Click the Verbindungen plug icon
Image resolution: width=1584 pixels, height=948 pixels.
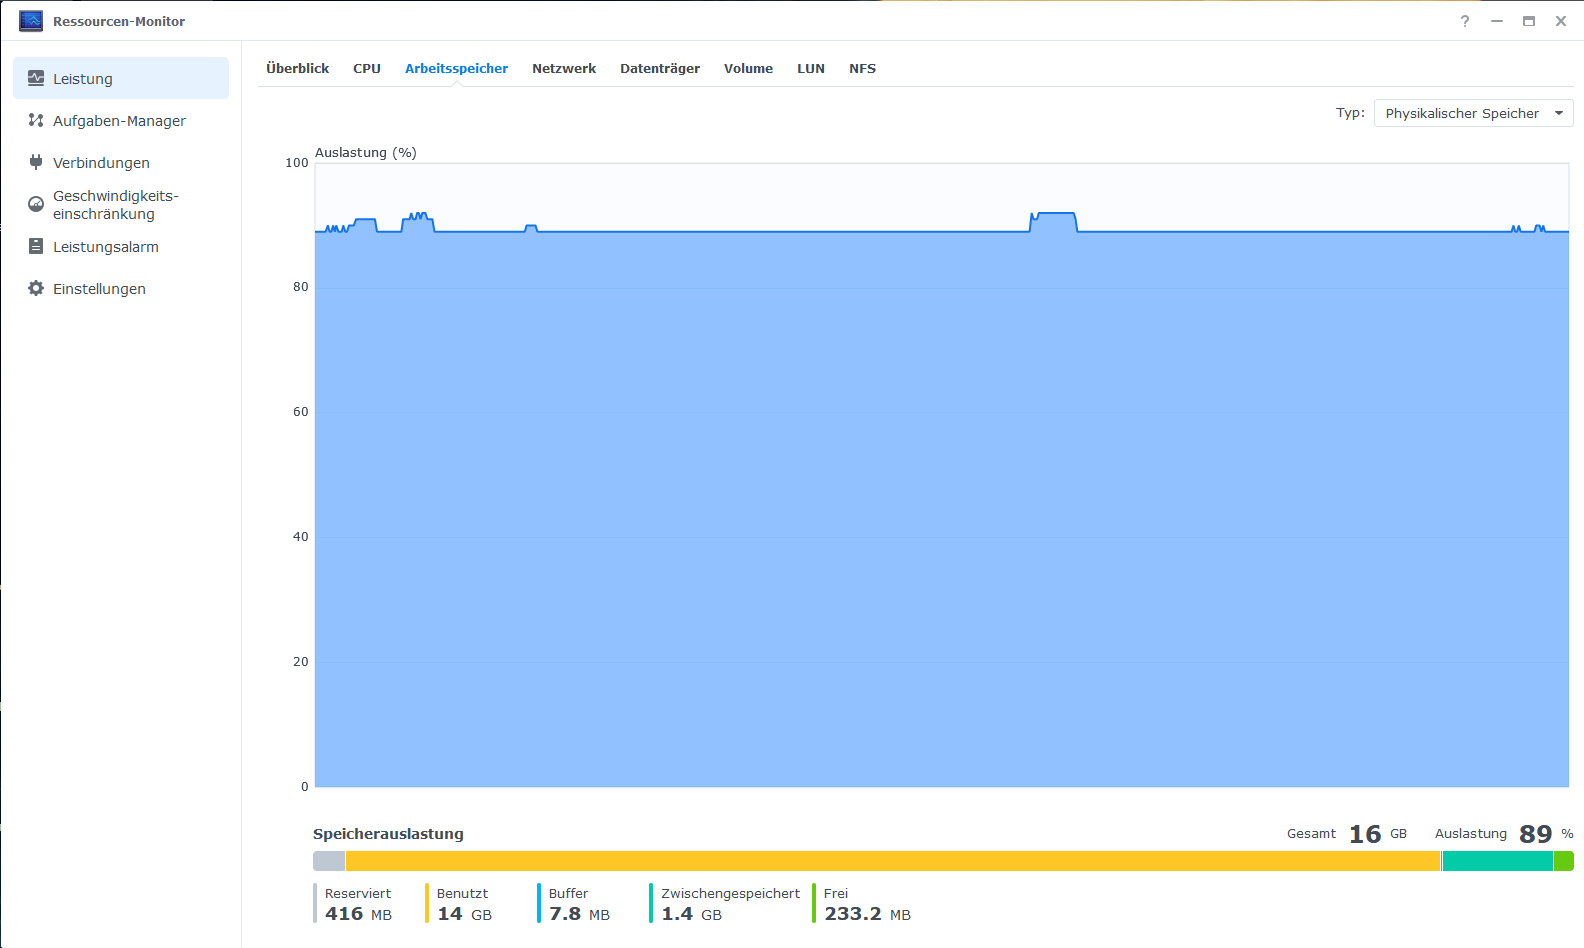pyautogui.click(x=36, y=162)
